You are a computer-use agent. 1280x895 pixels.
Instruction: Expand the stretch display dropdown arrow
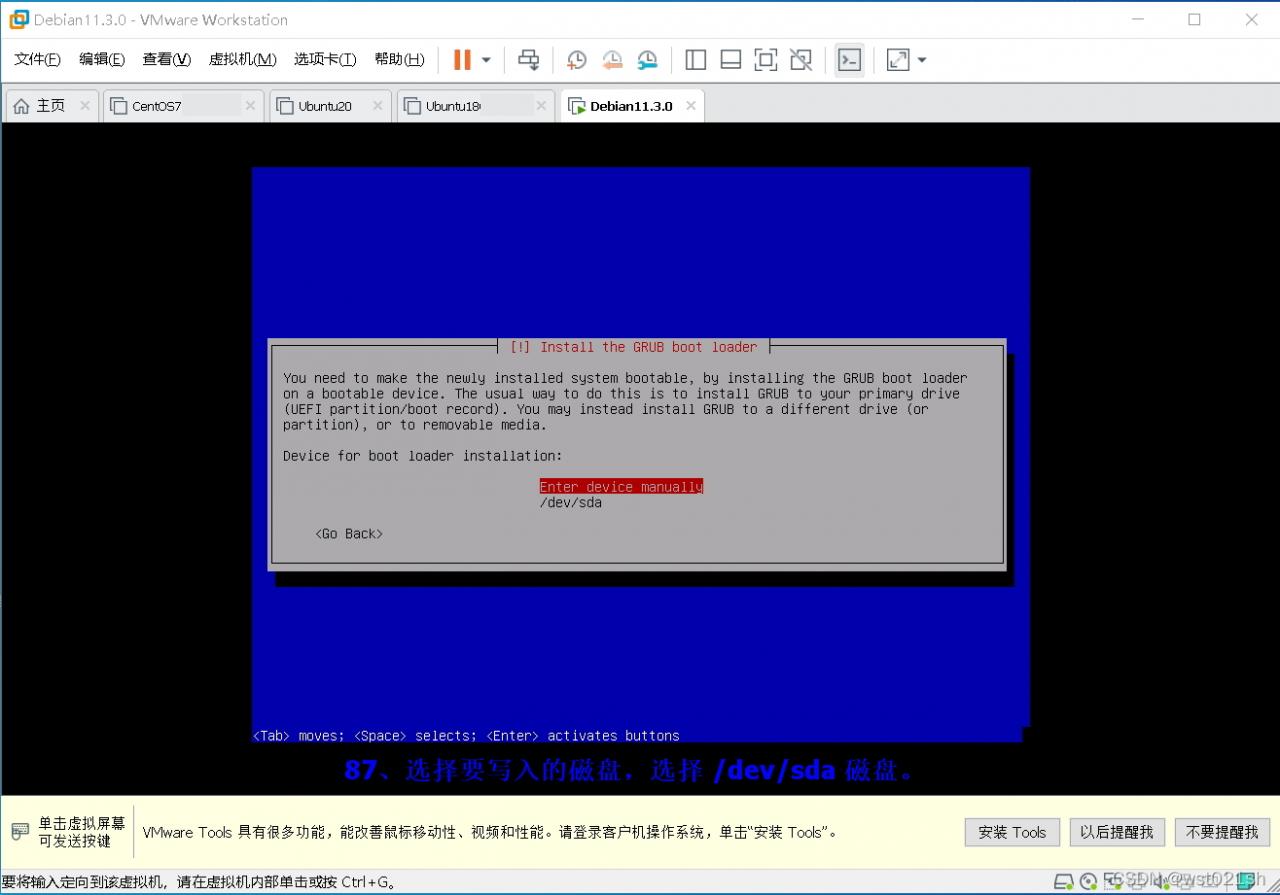(x=922, y=60)
